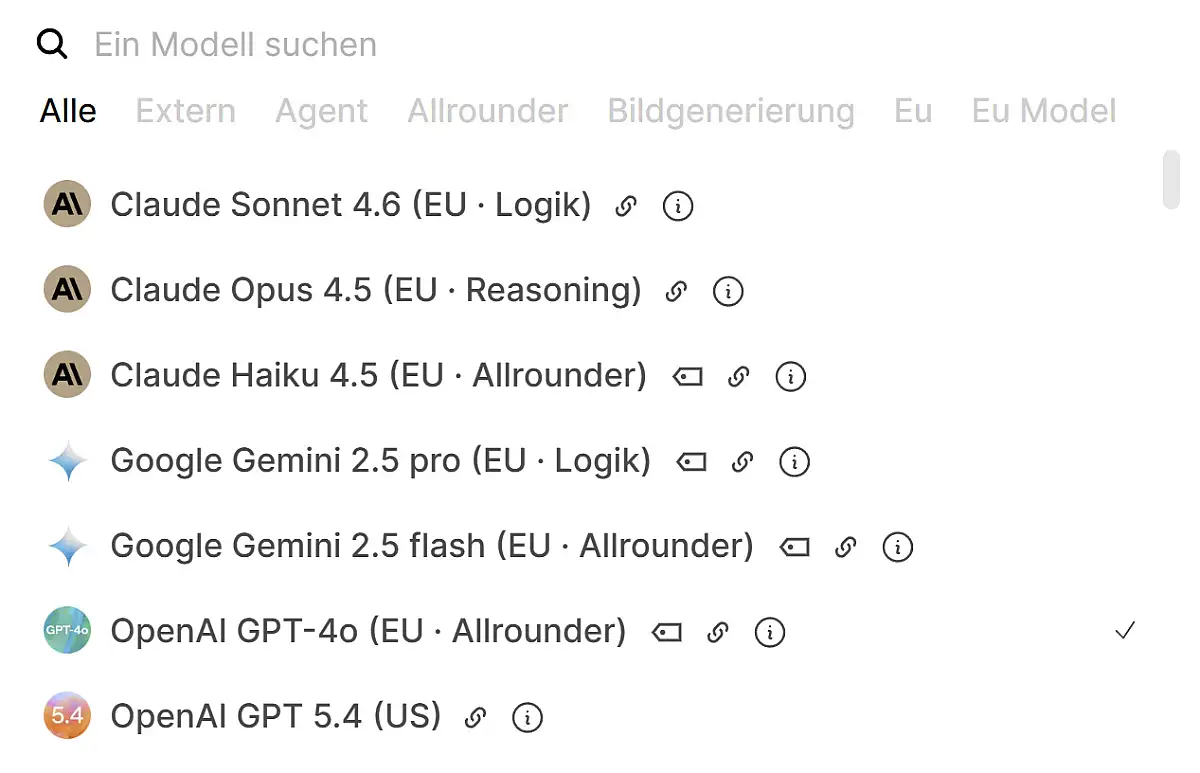
Task: Open info for Google Gemini 2.5 pro
Action: [x=794, y=462]
